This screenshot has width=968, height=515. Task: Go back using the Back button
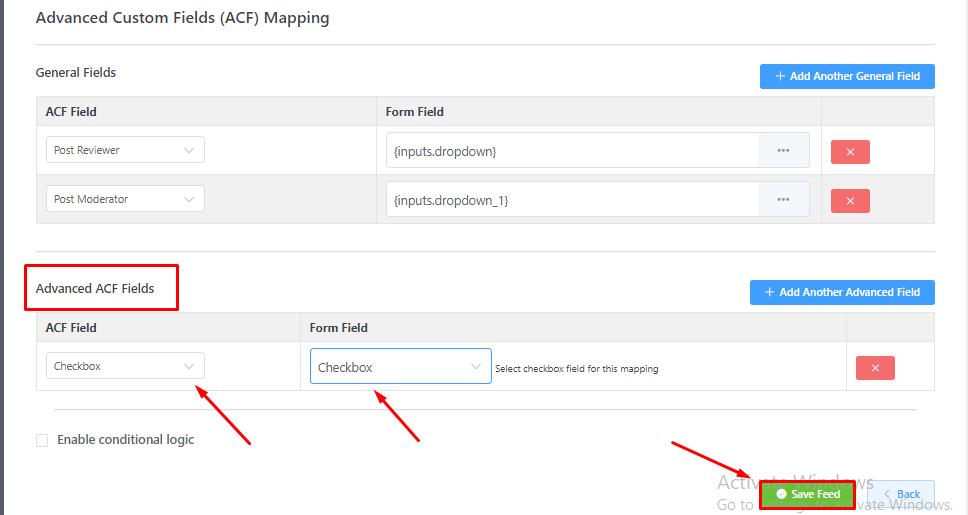point(901,494)
